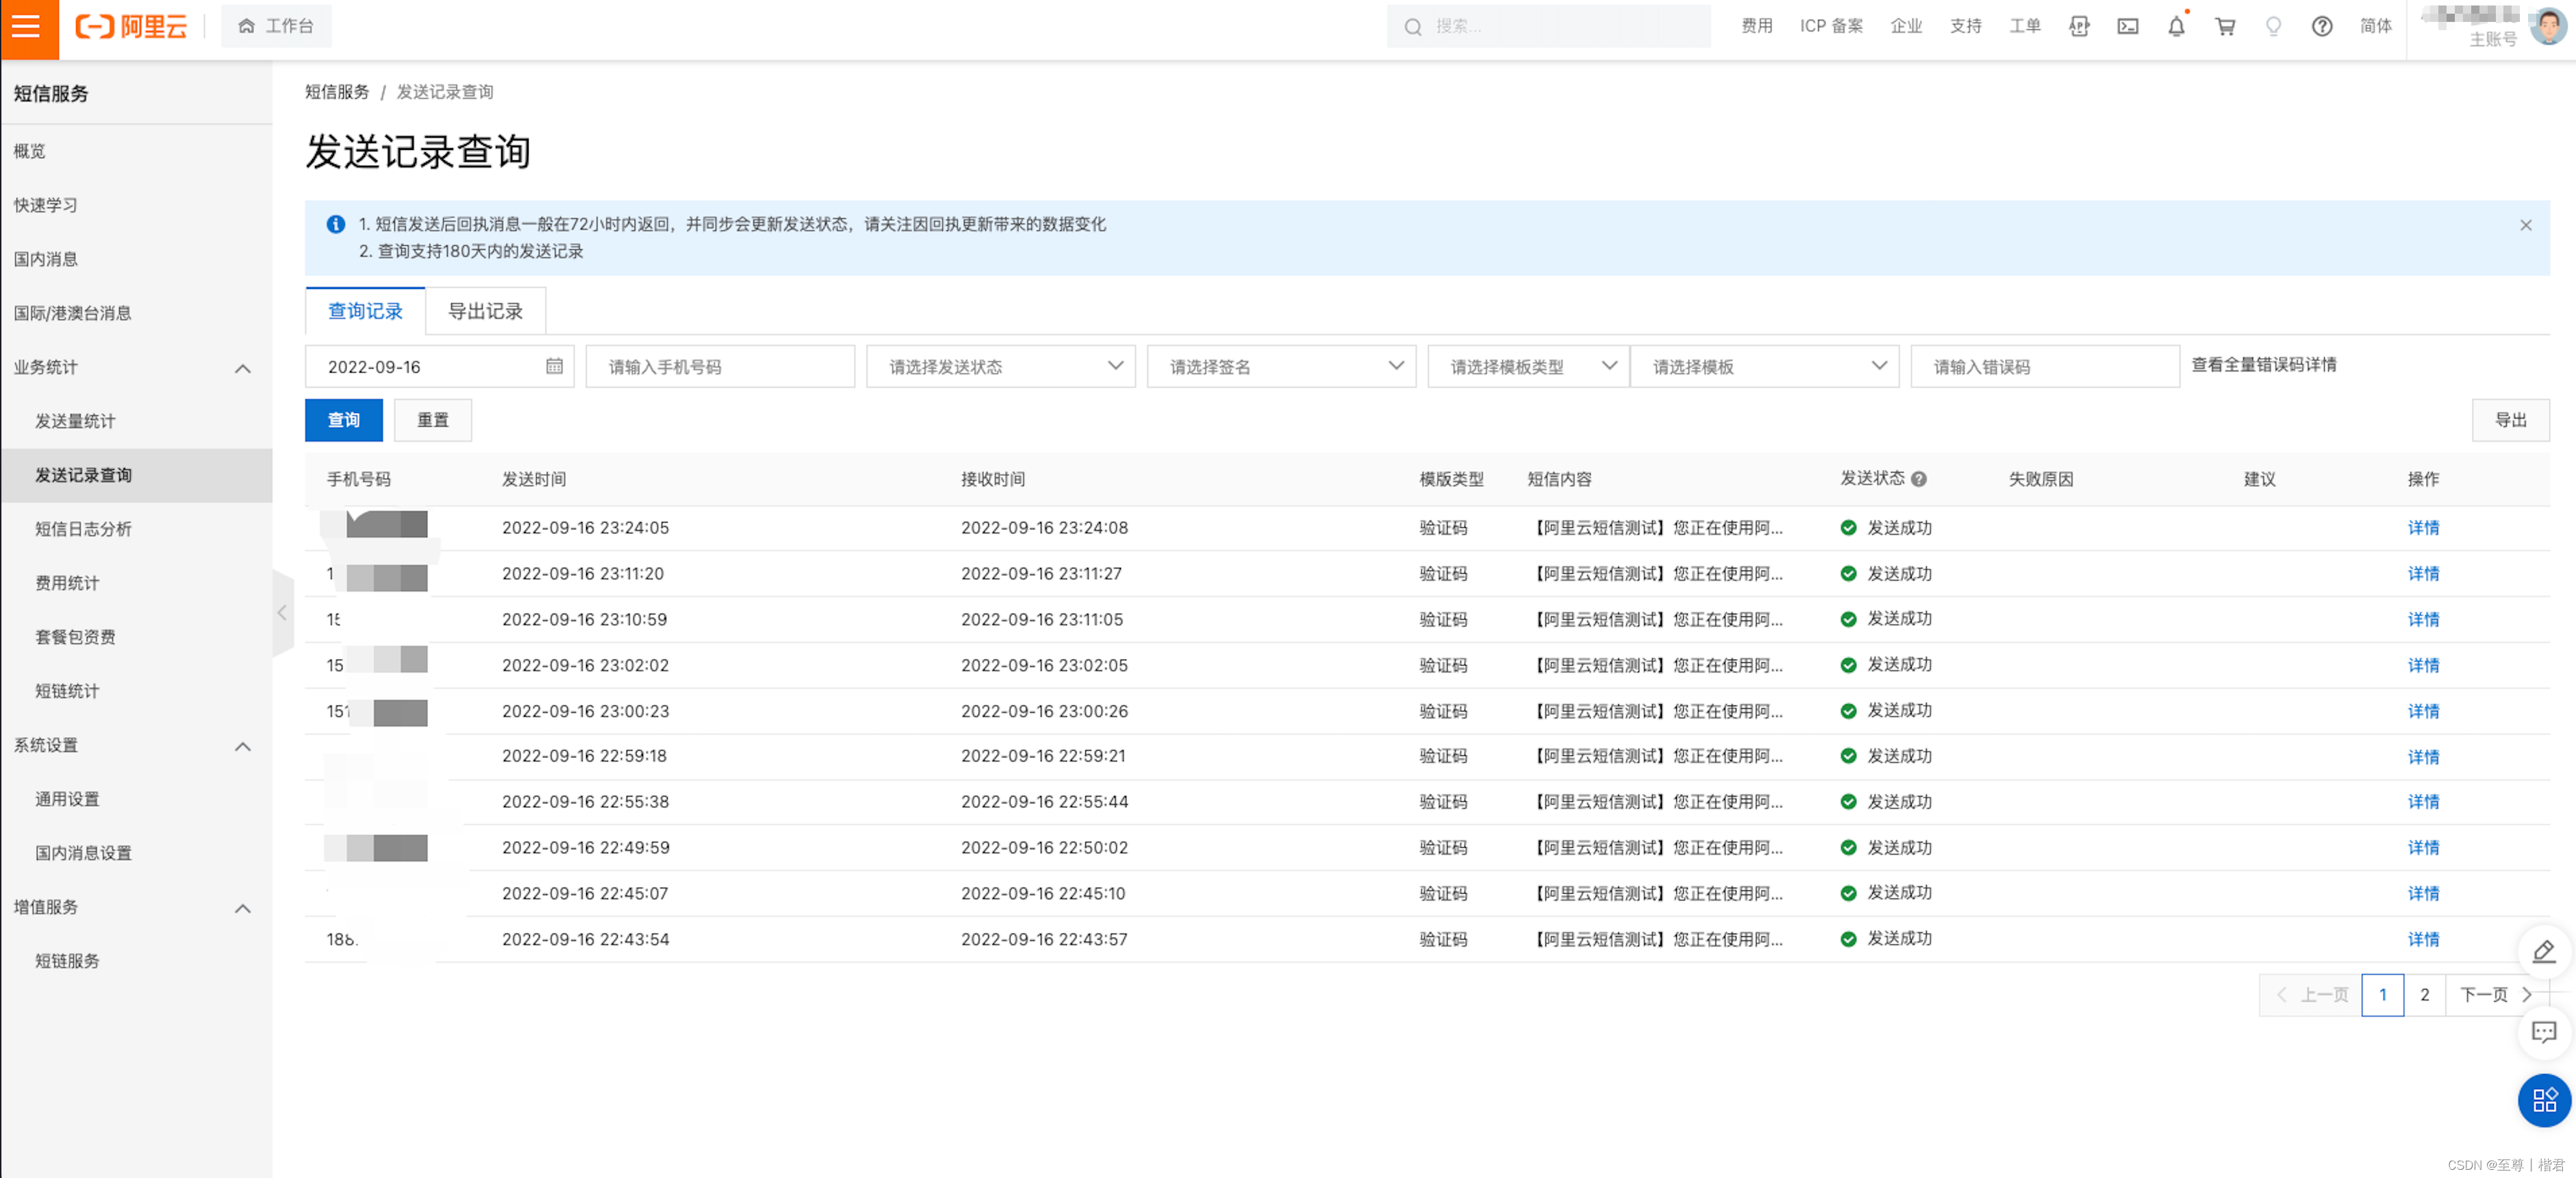Open the 请选择模板类型 dropdown

tap(1527, 366)
